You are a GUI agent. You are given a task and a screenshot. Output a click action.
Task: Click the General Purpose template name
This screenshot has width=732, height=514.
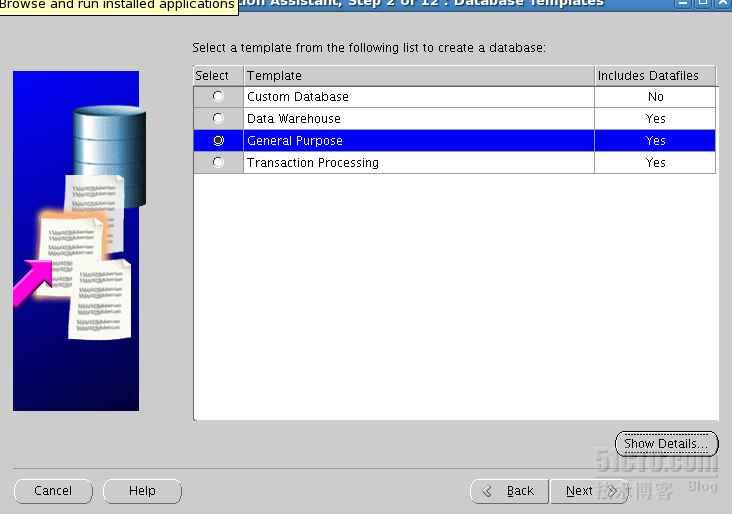295,141
